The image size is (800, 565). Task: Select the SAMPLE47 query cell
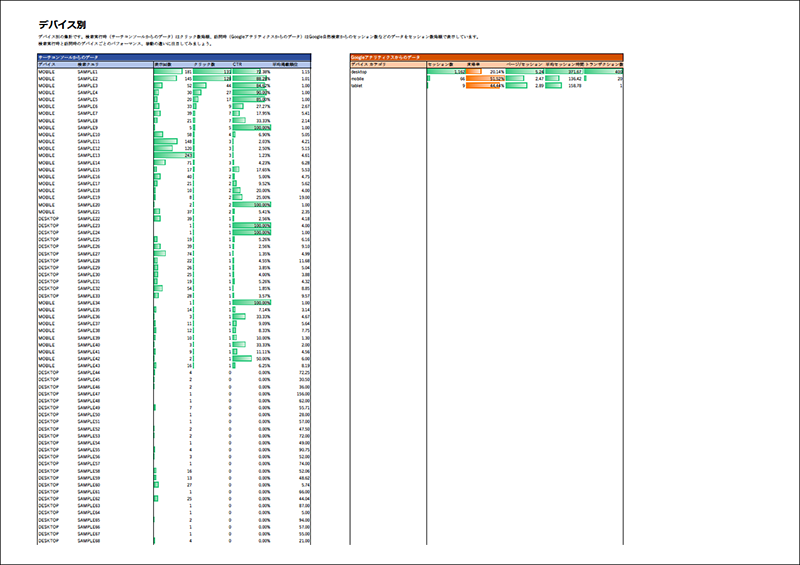89,394
